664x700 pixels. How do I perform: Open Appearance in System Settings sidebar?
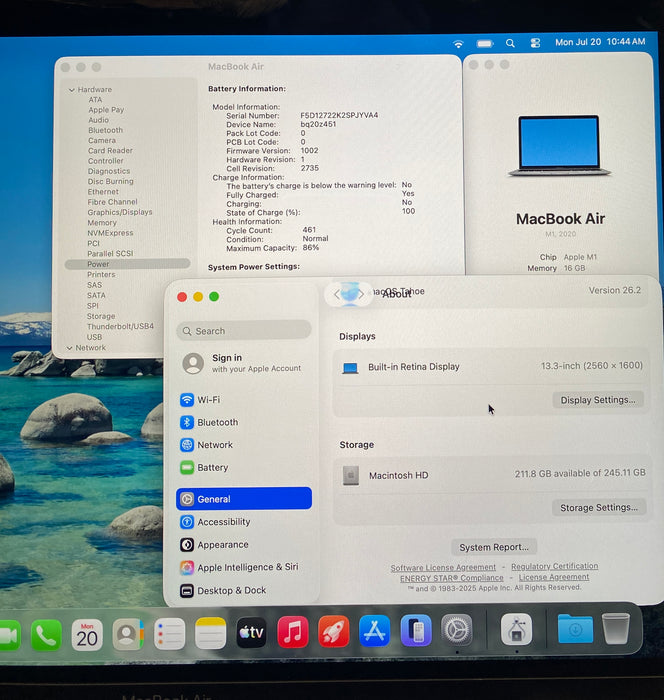[244, 545]
